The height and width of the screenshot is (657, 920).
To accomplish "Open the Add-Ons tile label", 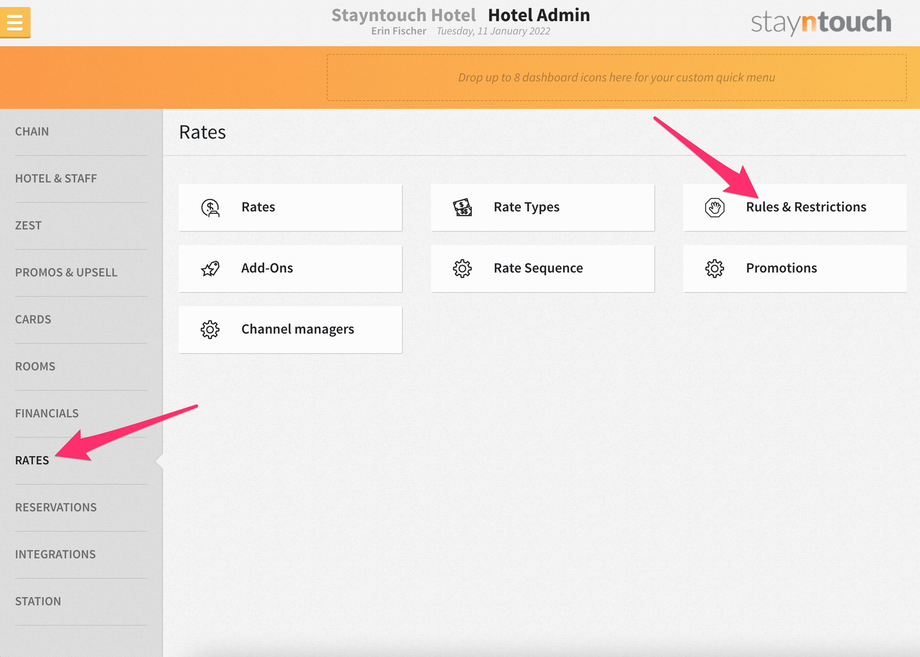I will click(267, 268).
